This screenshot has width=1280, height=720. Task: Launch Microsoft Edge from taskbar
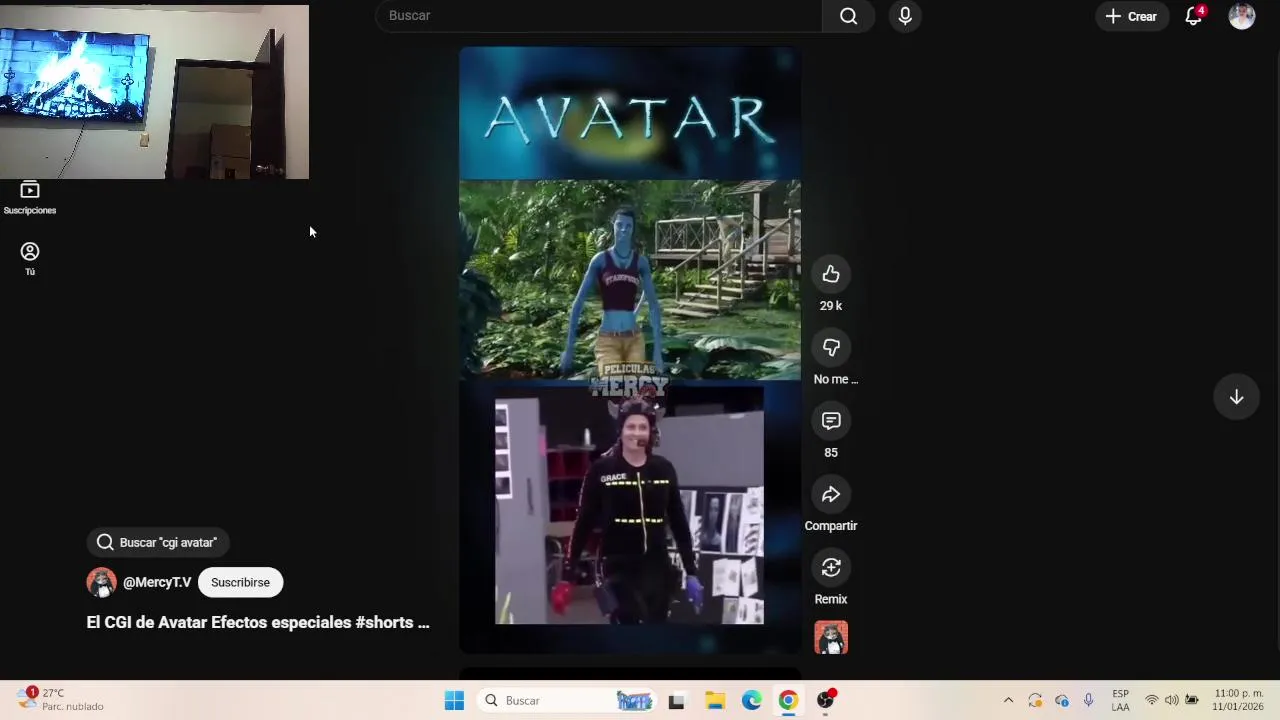[x=751, y=701]
